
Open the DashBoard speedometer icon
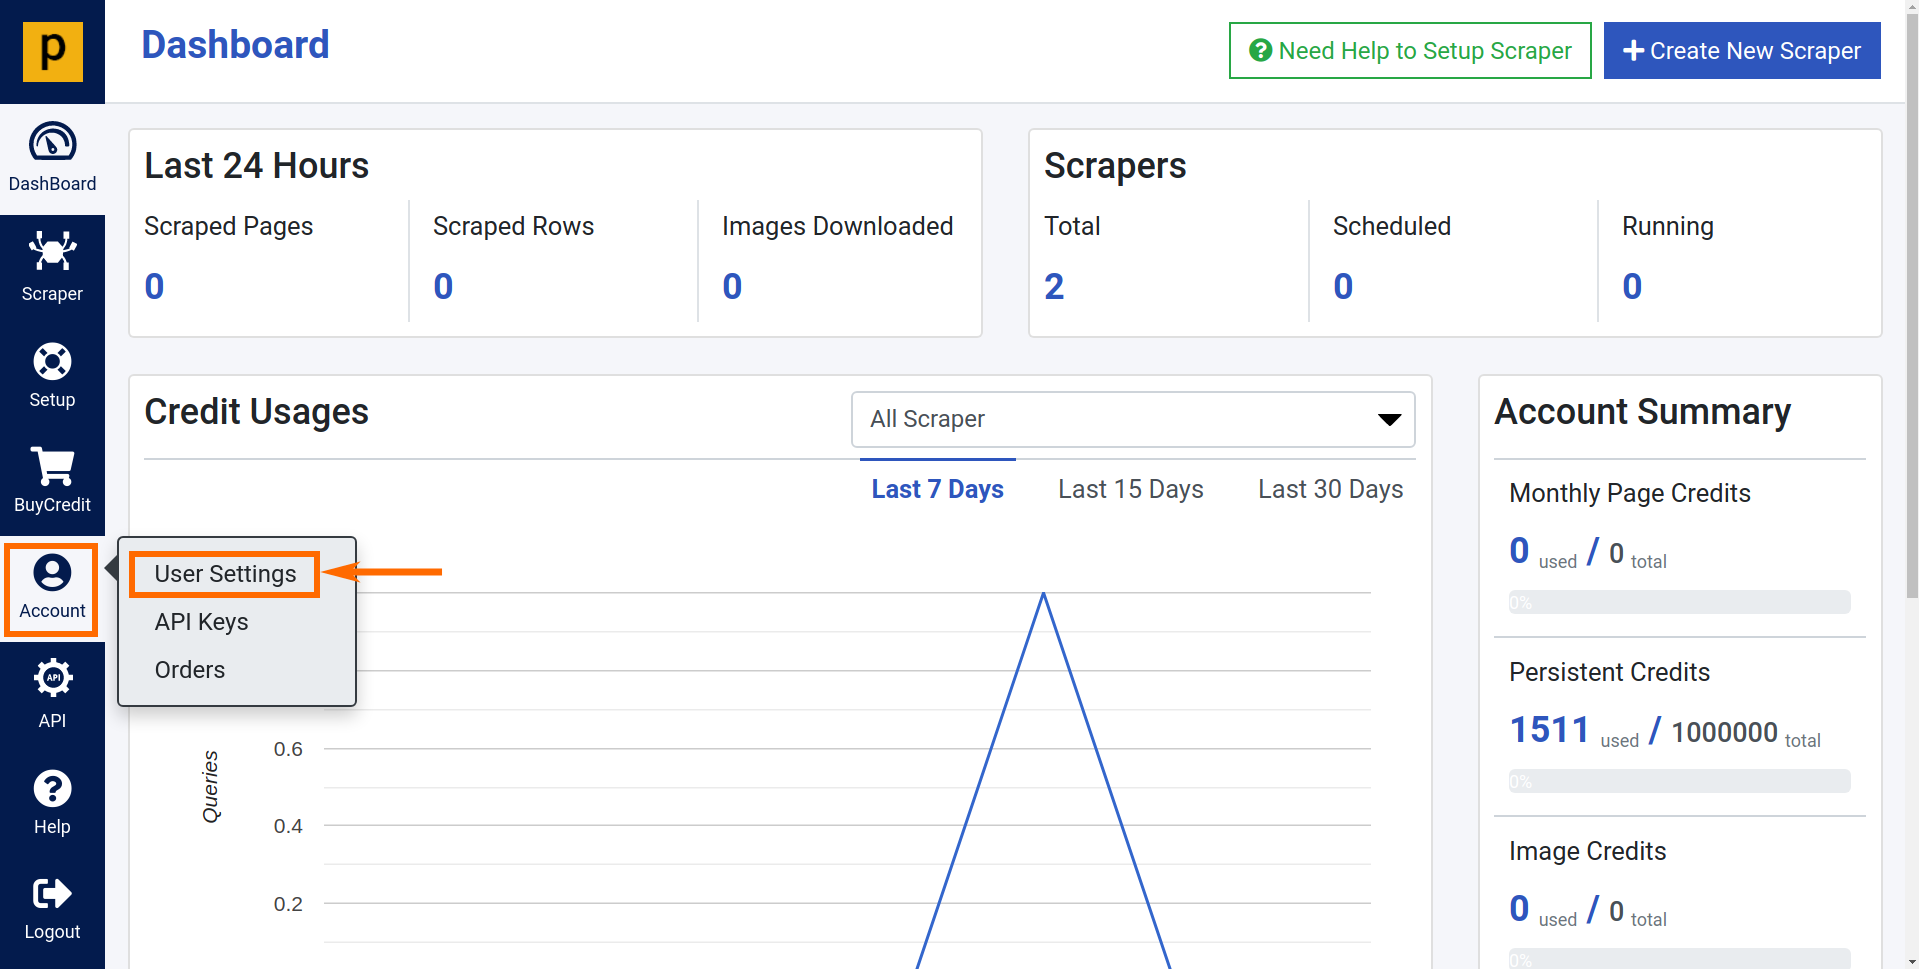pyautogui.click(x=52, y=142)
